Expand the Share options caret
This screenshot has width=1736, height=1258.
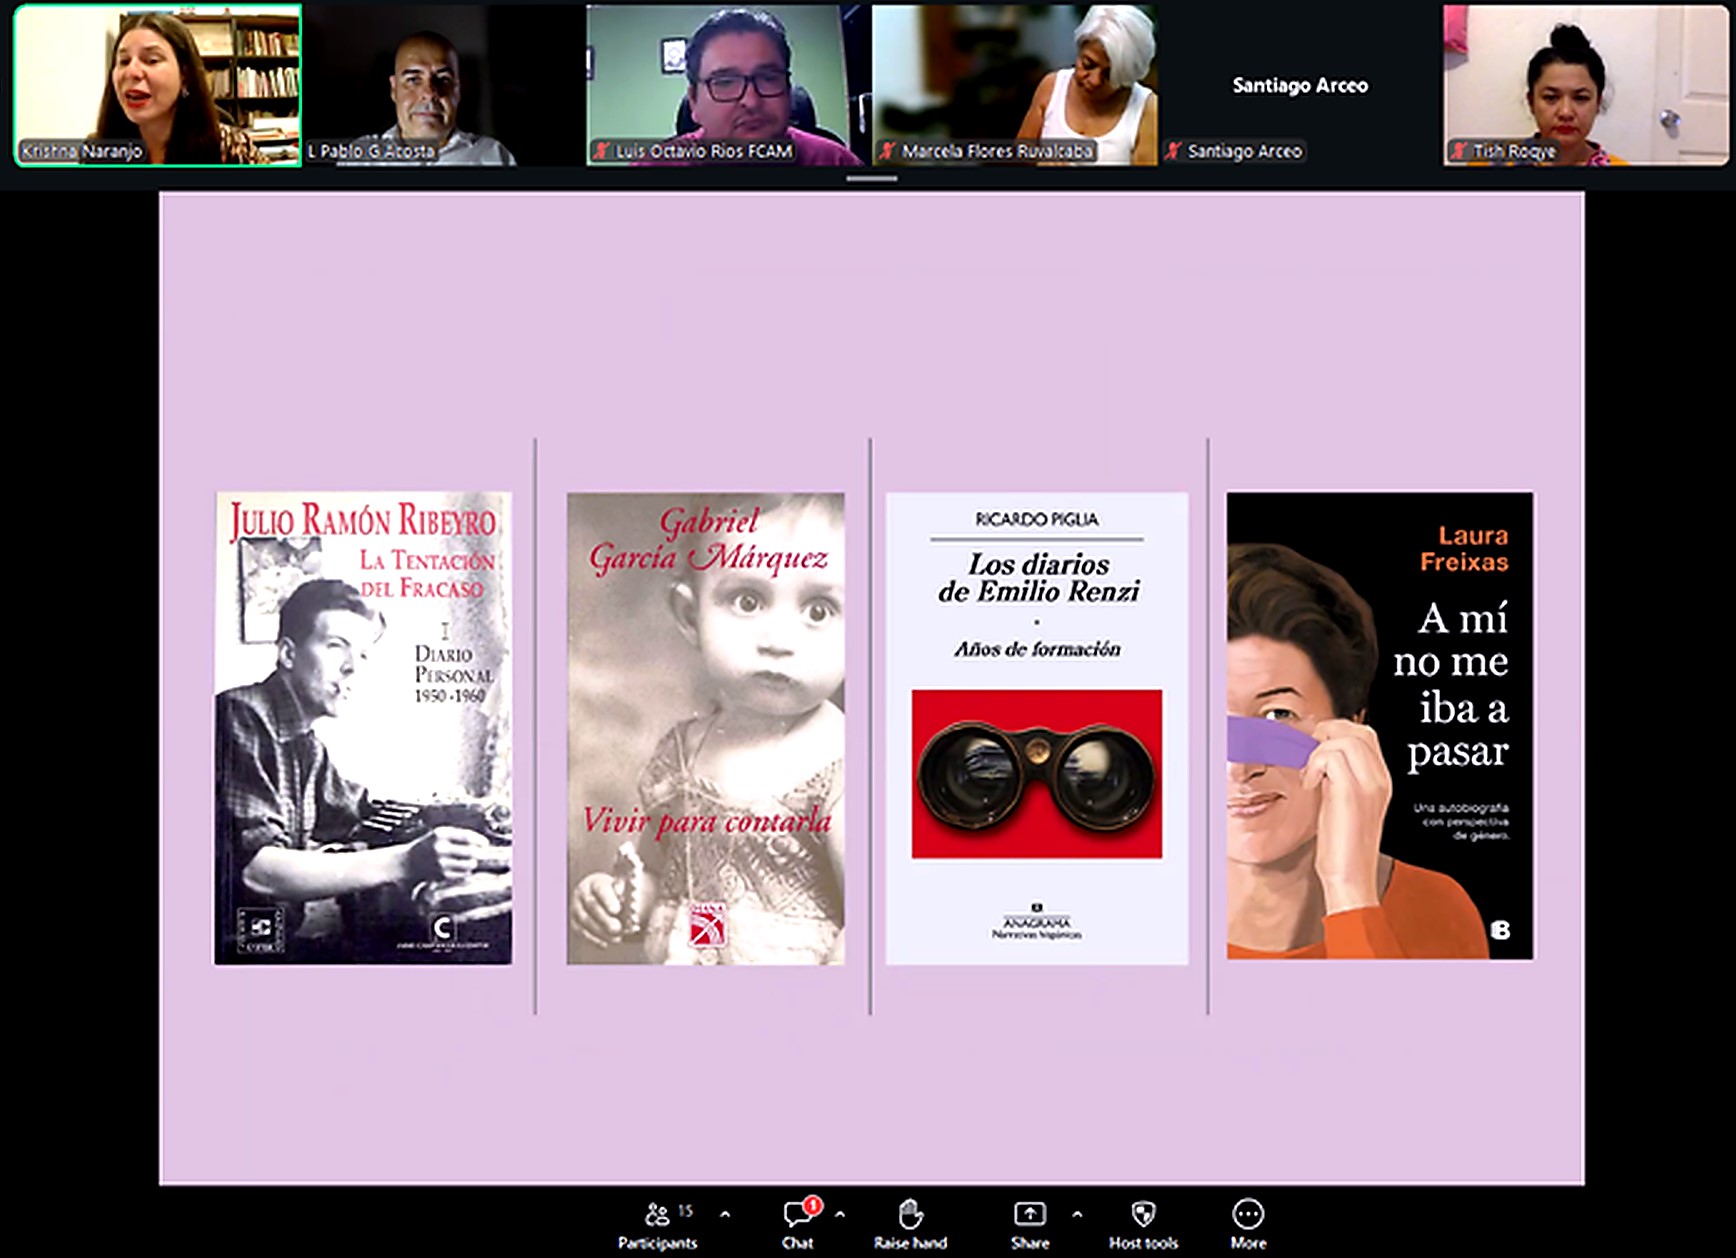pos(1077,1214)
